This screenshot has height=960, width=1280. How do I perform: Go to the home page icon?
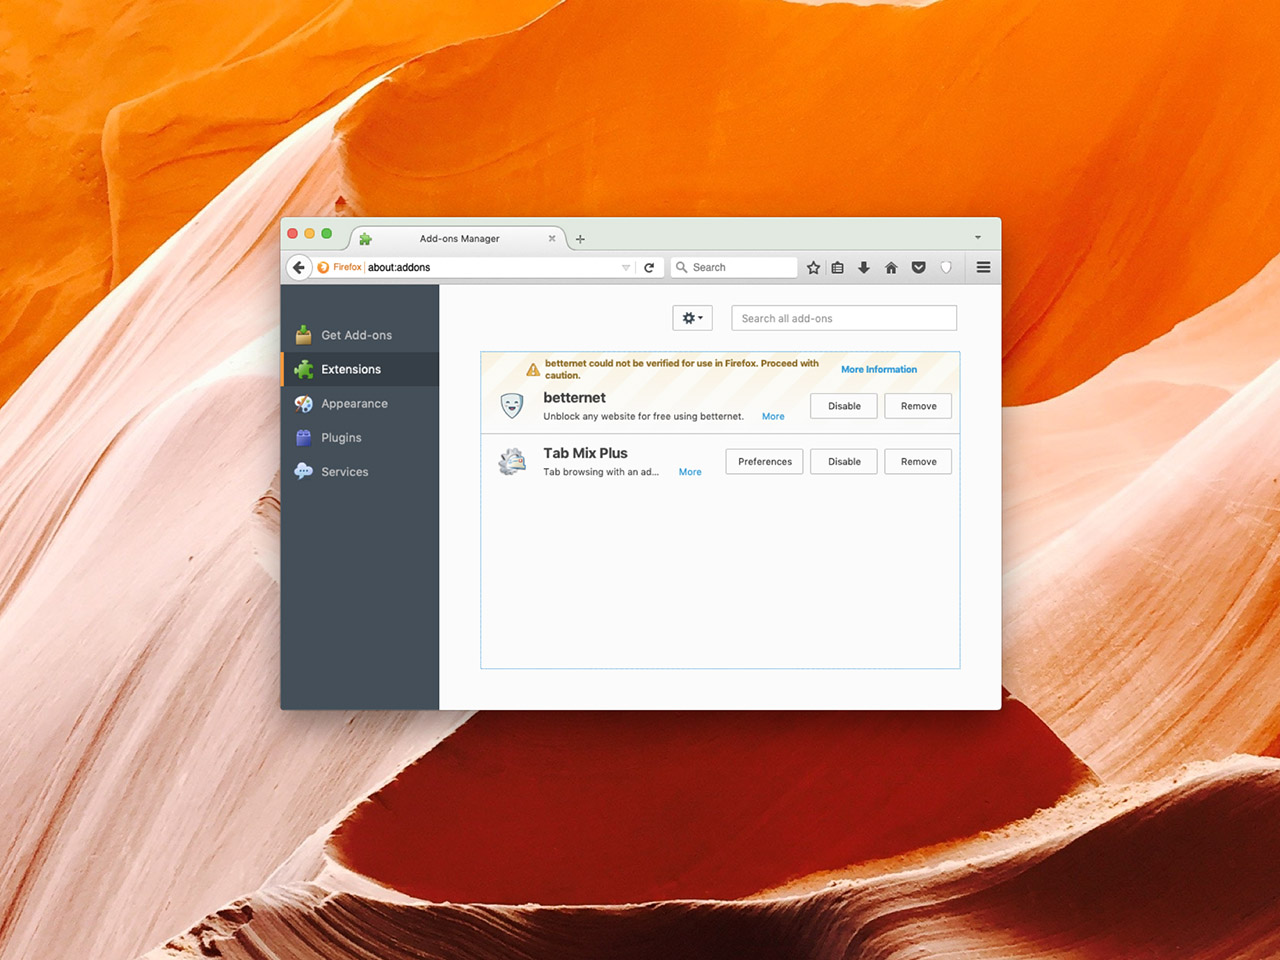tap(891, 267)
